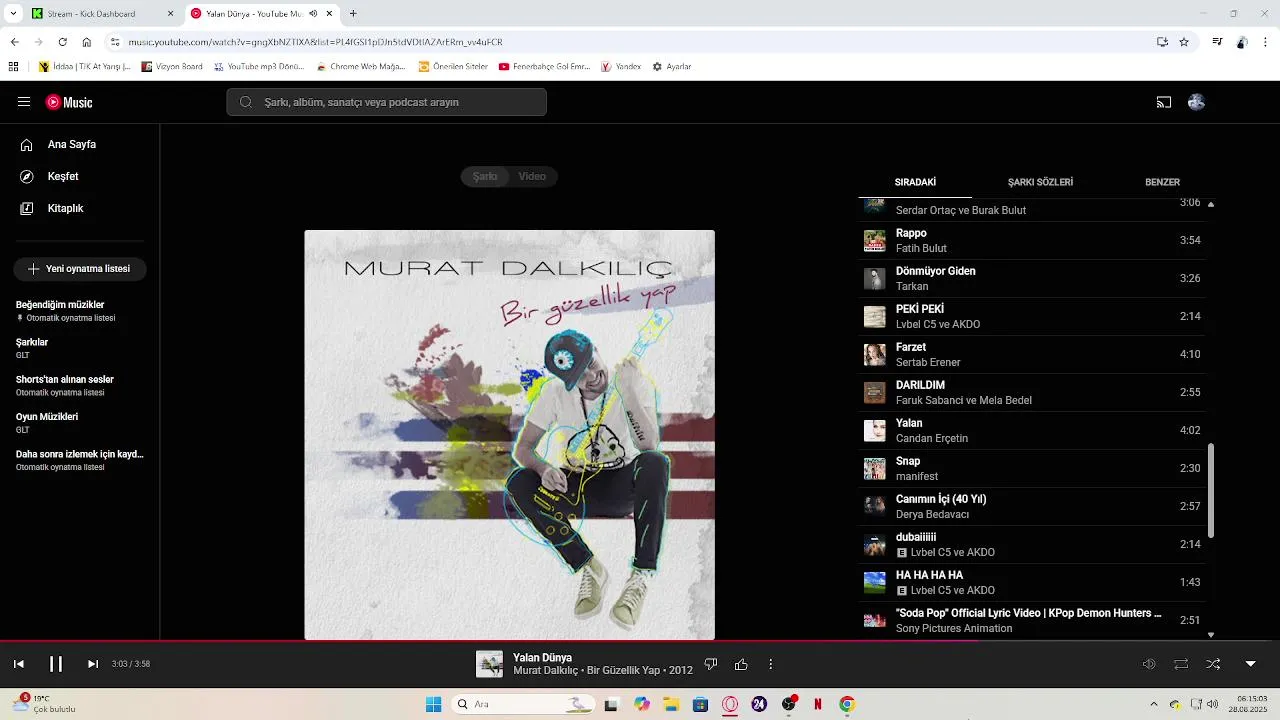Screen dimensions: 1280x720
Task: Play dubaiiiiii from the queue
Action: [1032, 545]
